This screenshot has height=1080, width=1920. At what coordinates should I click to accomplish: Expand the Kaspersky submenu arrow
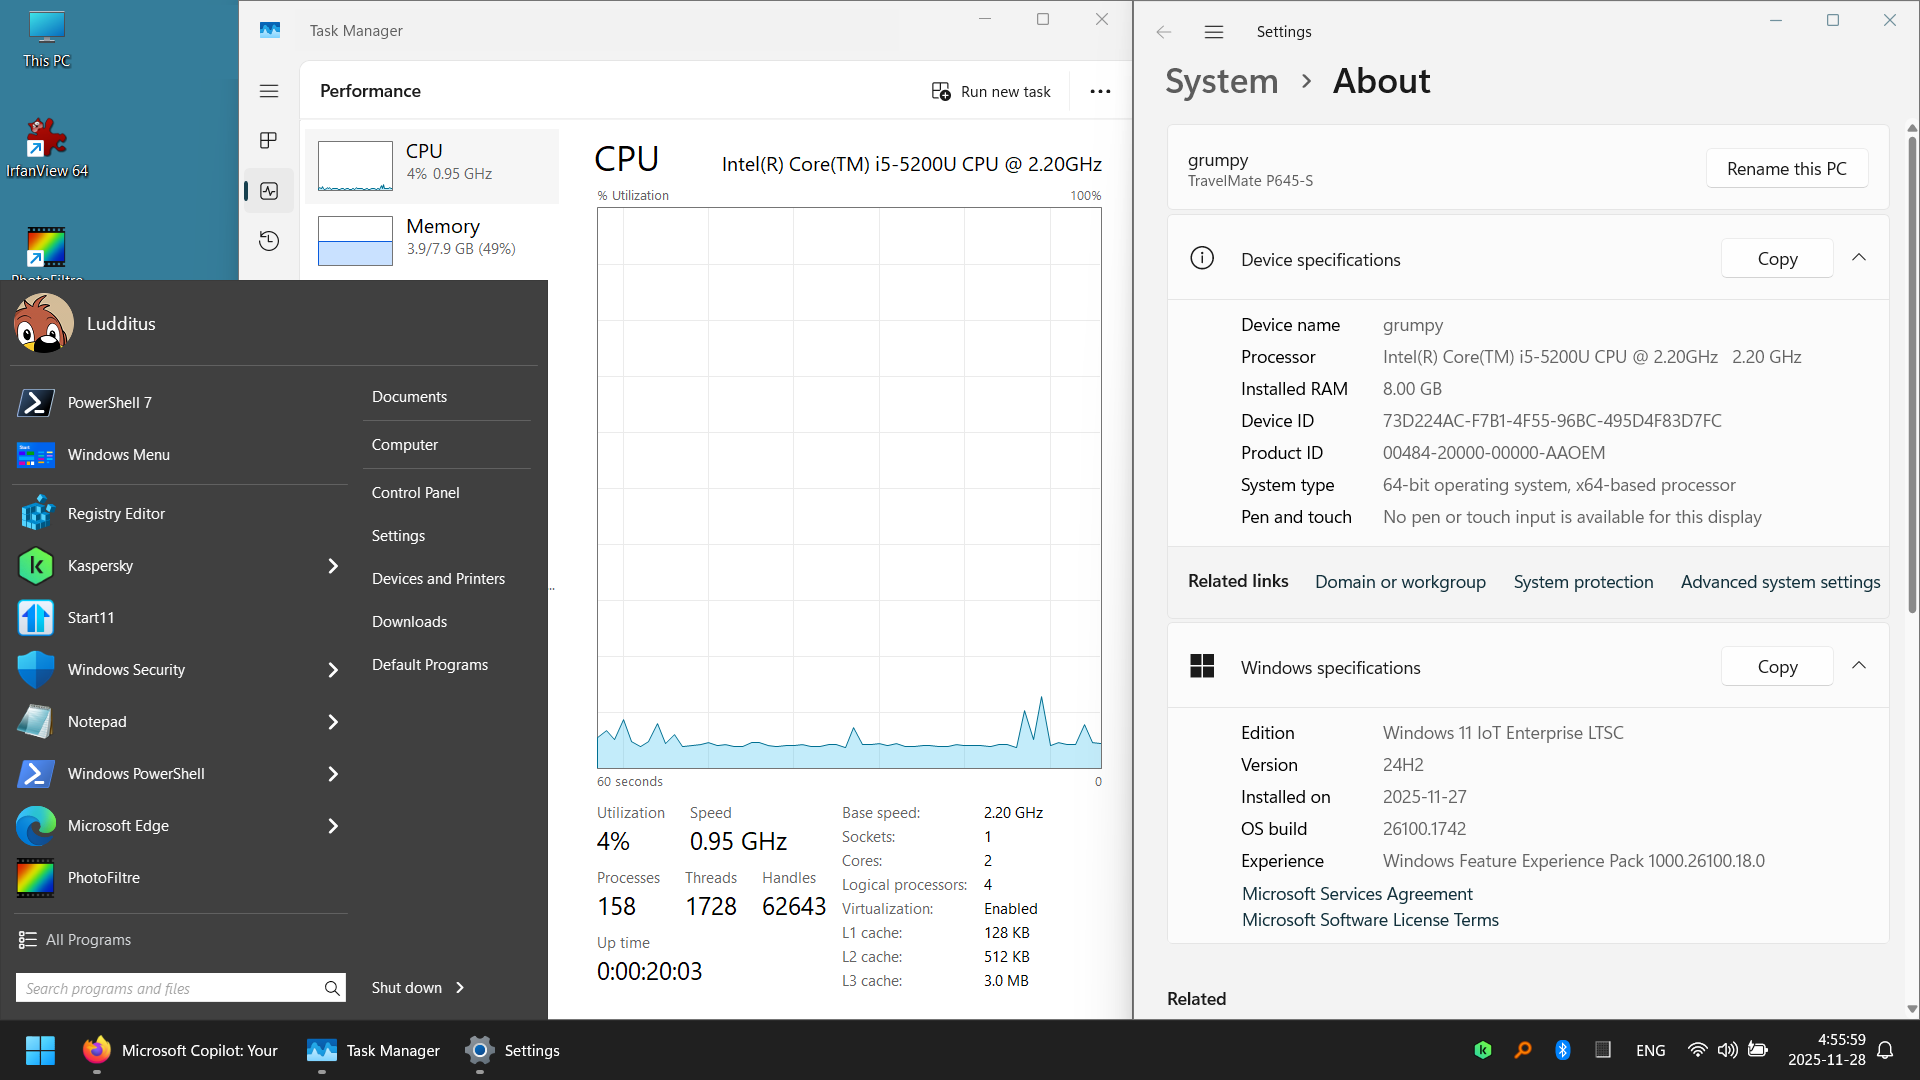[333, 566]
